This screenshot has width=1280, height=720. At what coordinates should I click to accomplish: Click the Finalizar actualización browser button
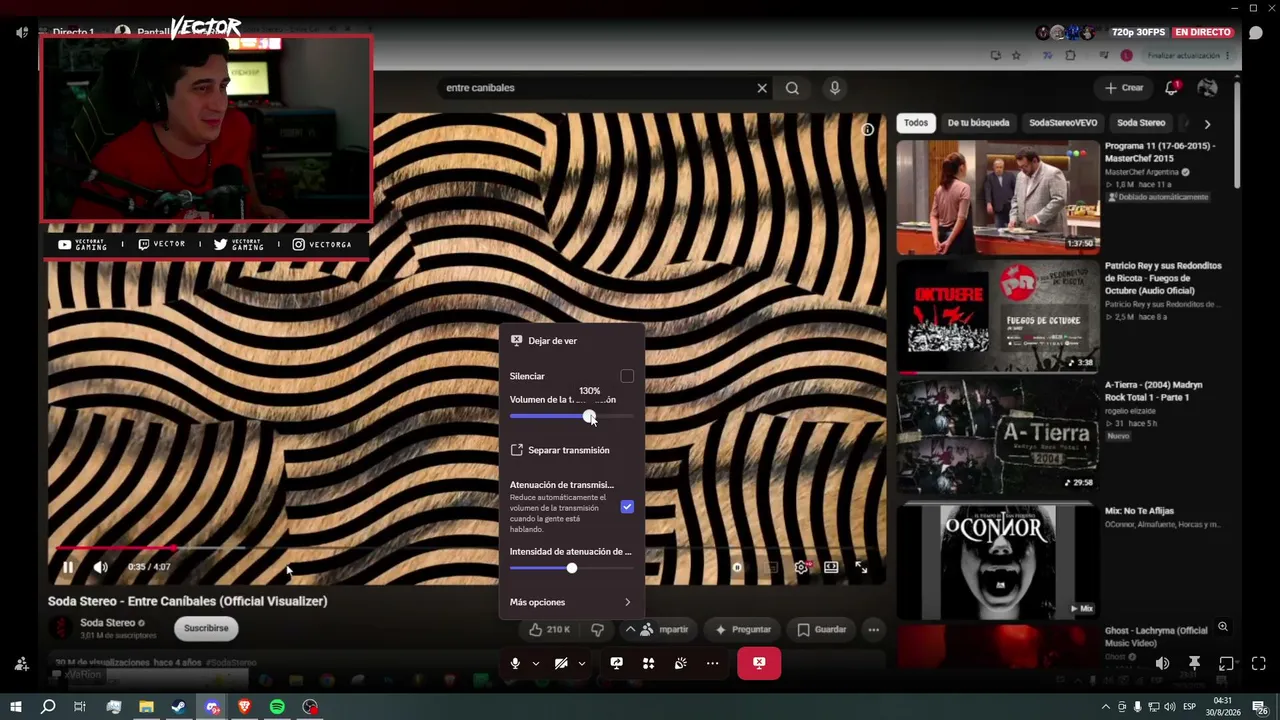[x=1188, y=56]
